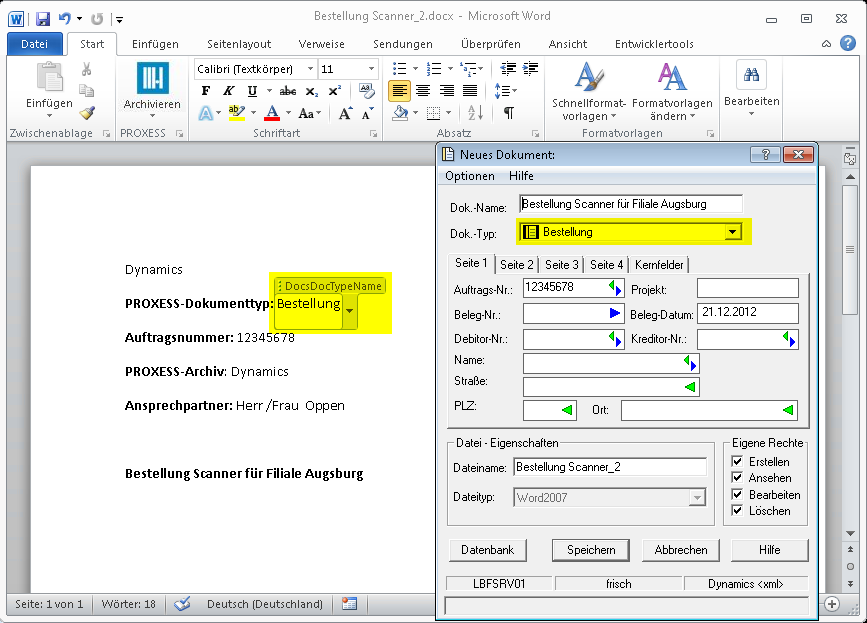Click the Datenbank button

(x=488, y=550)
